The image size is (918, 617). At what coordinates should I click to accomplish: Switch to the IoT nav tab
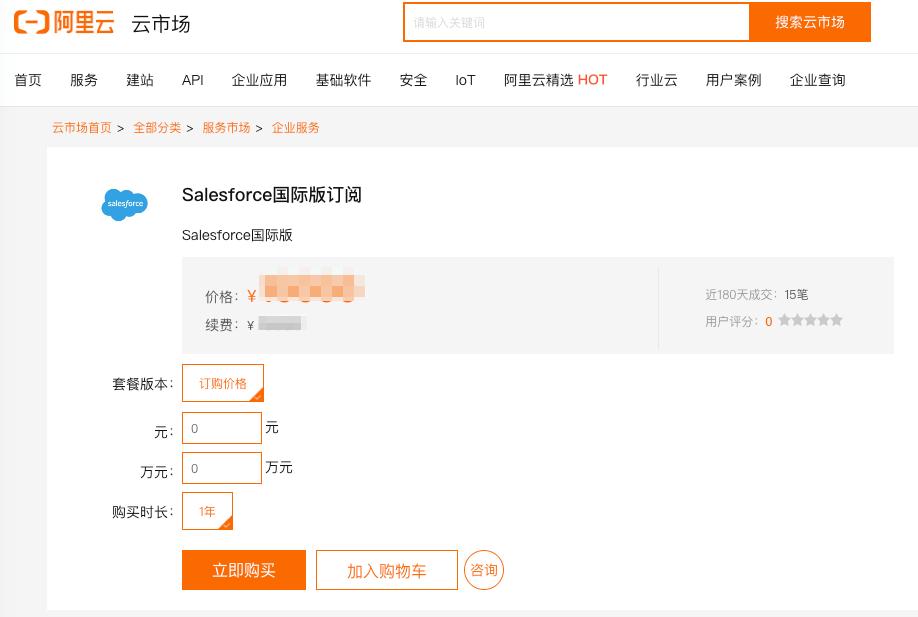click(464, 80)
